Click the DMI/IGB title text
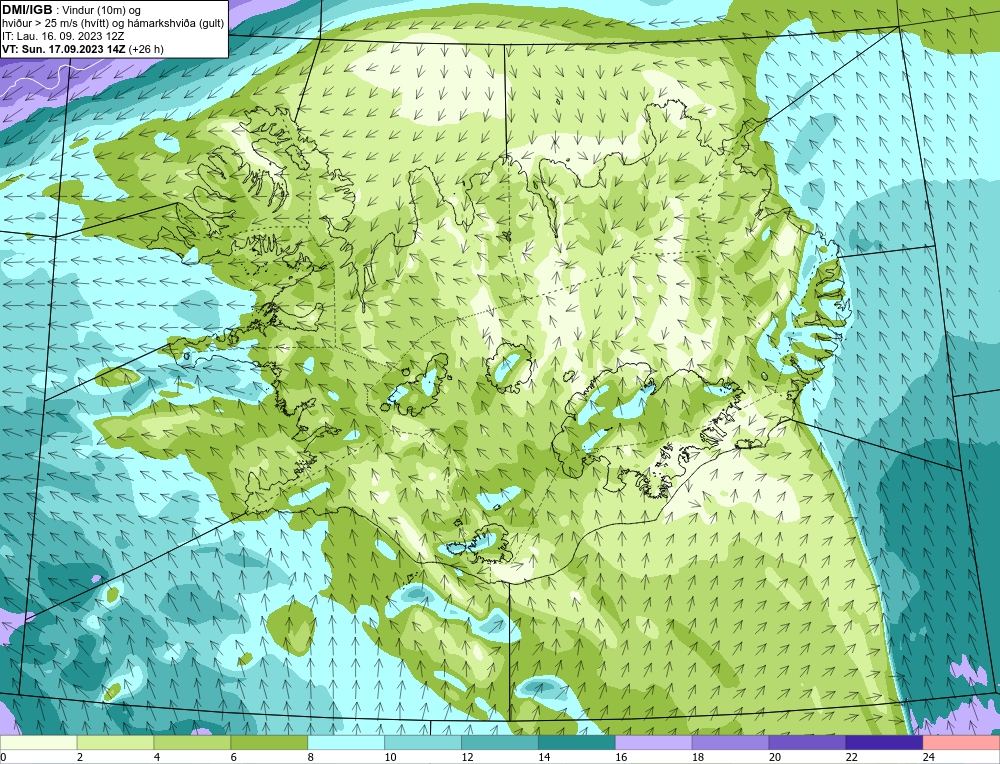The image size is (1000, 764). (27, 10)
